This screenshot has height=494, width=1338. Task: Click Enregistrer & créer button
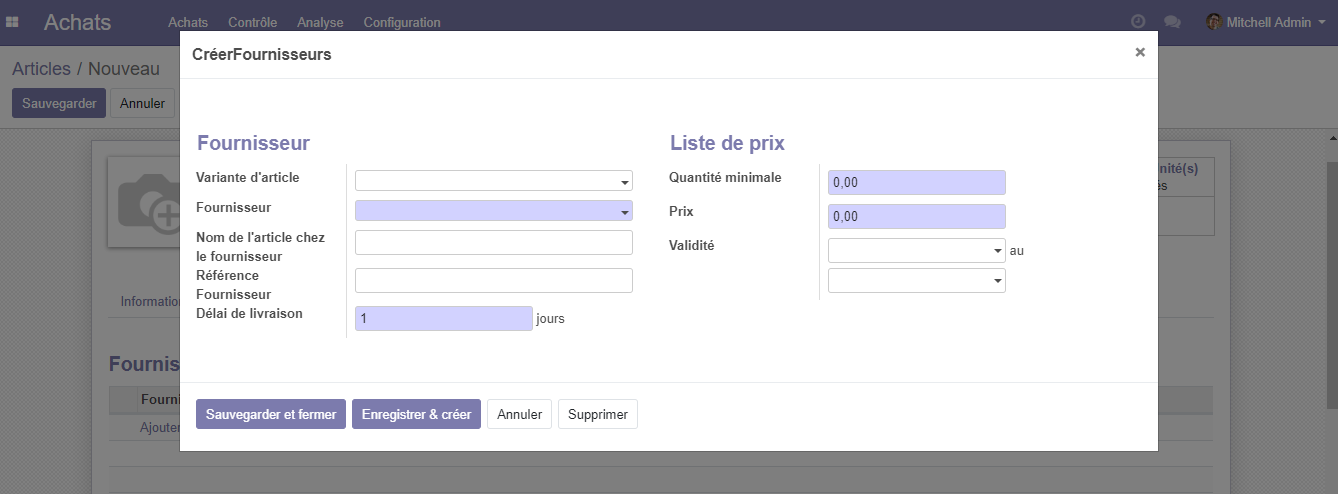[x=416, y=414]
